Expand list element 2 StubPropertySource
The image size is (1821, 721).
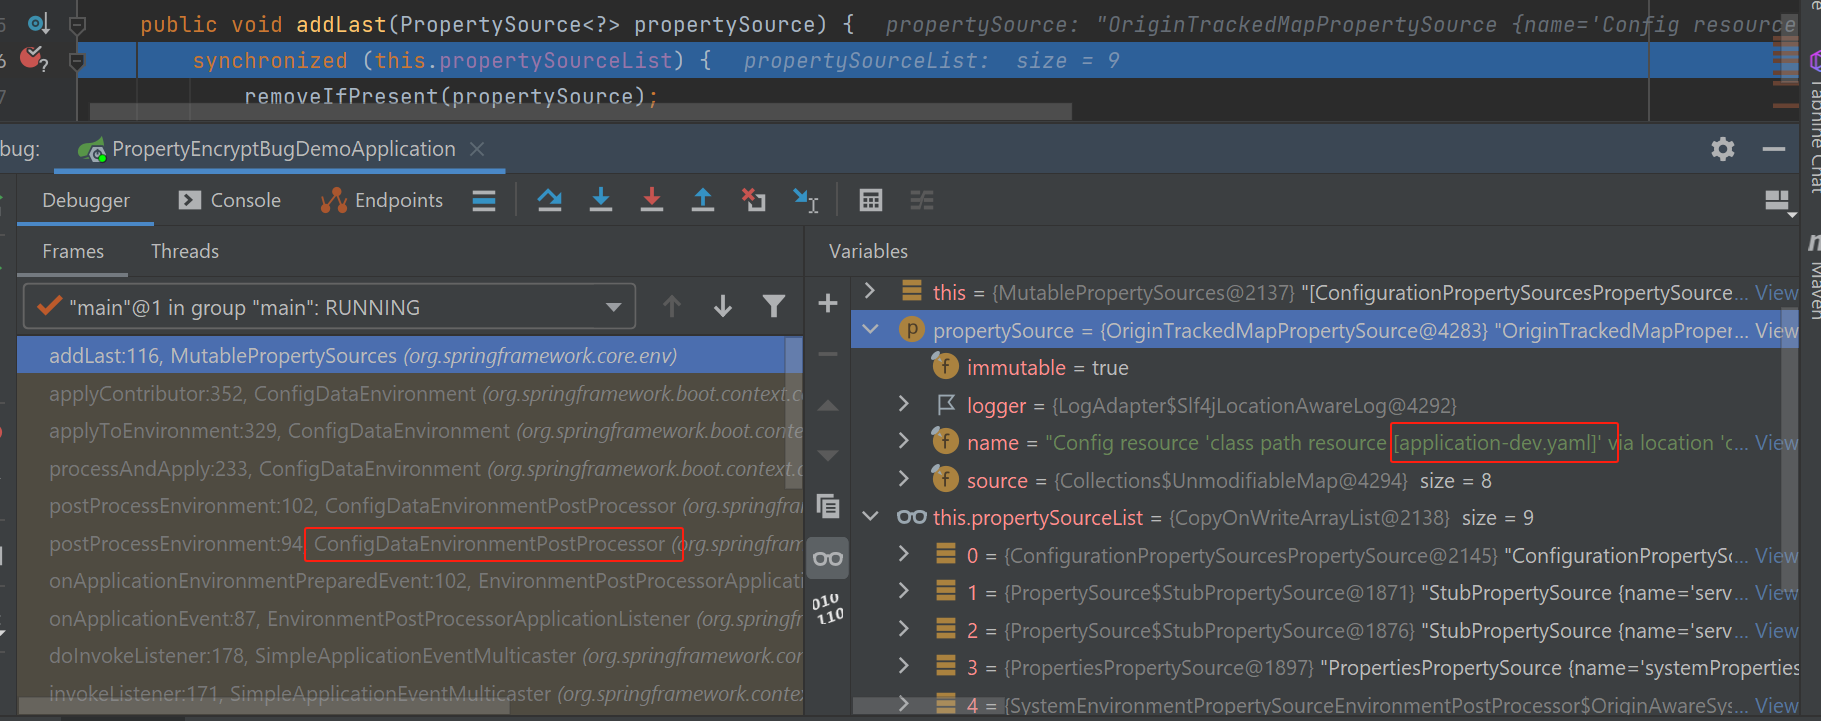(x=904, y=629)
